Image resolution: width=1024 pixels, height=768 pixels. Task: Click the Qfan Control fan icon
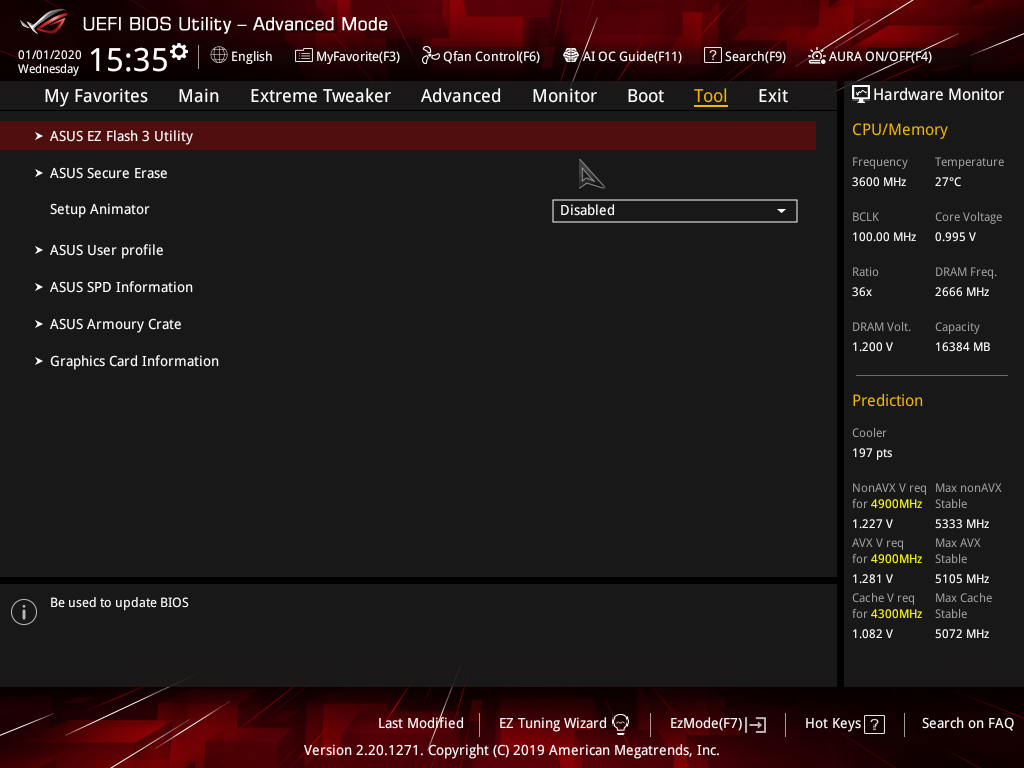click(430, 56)
